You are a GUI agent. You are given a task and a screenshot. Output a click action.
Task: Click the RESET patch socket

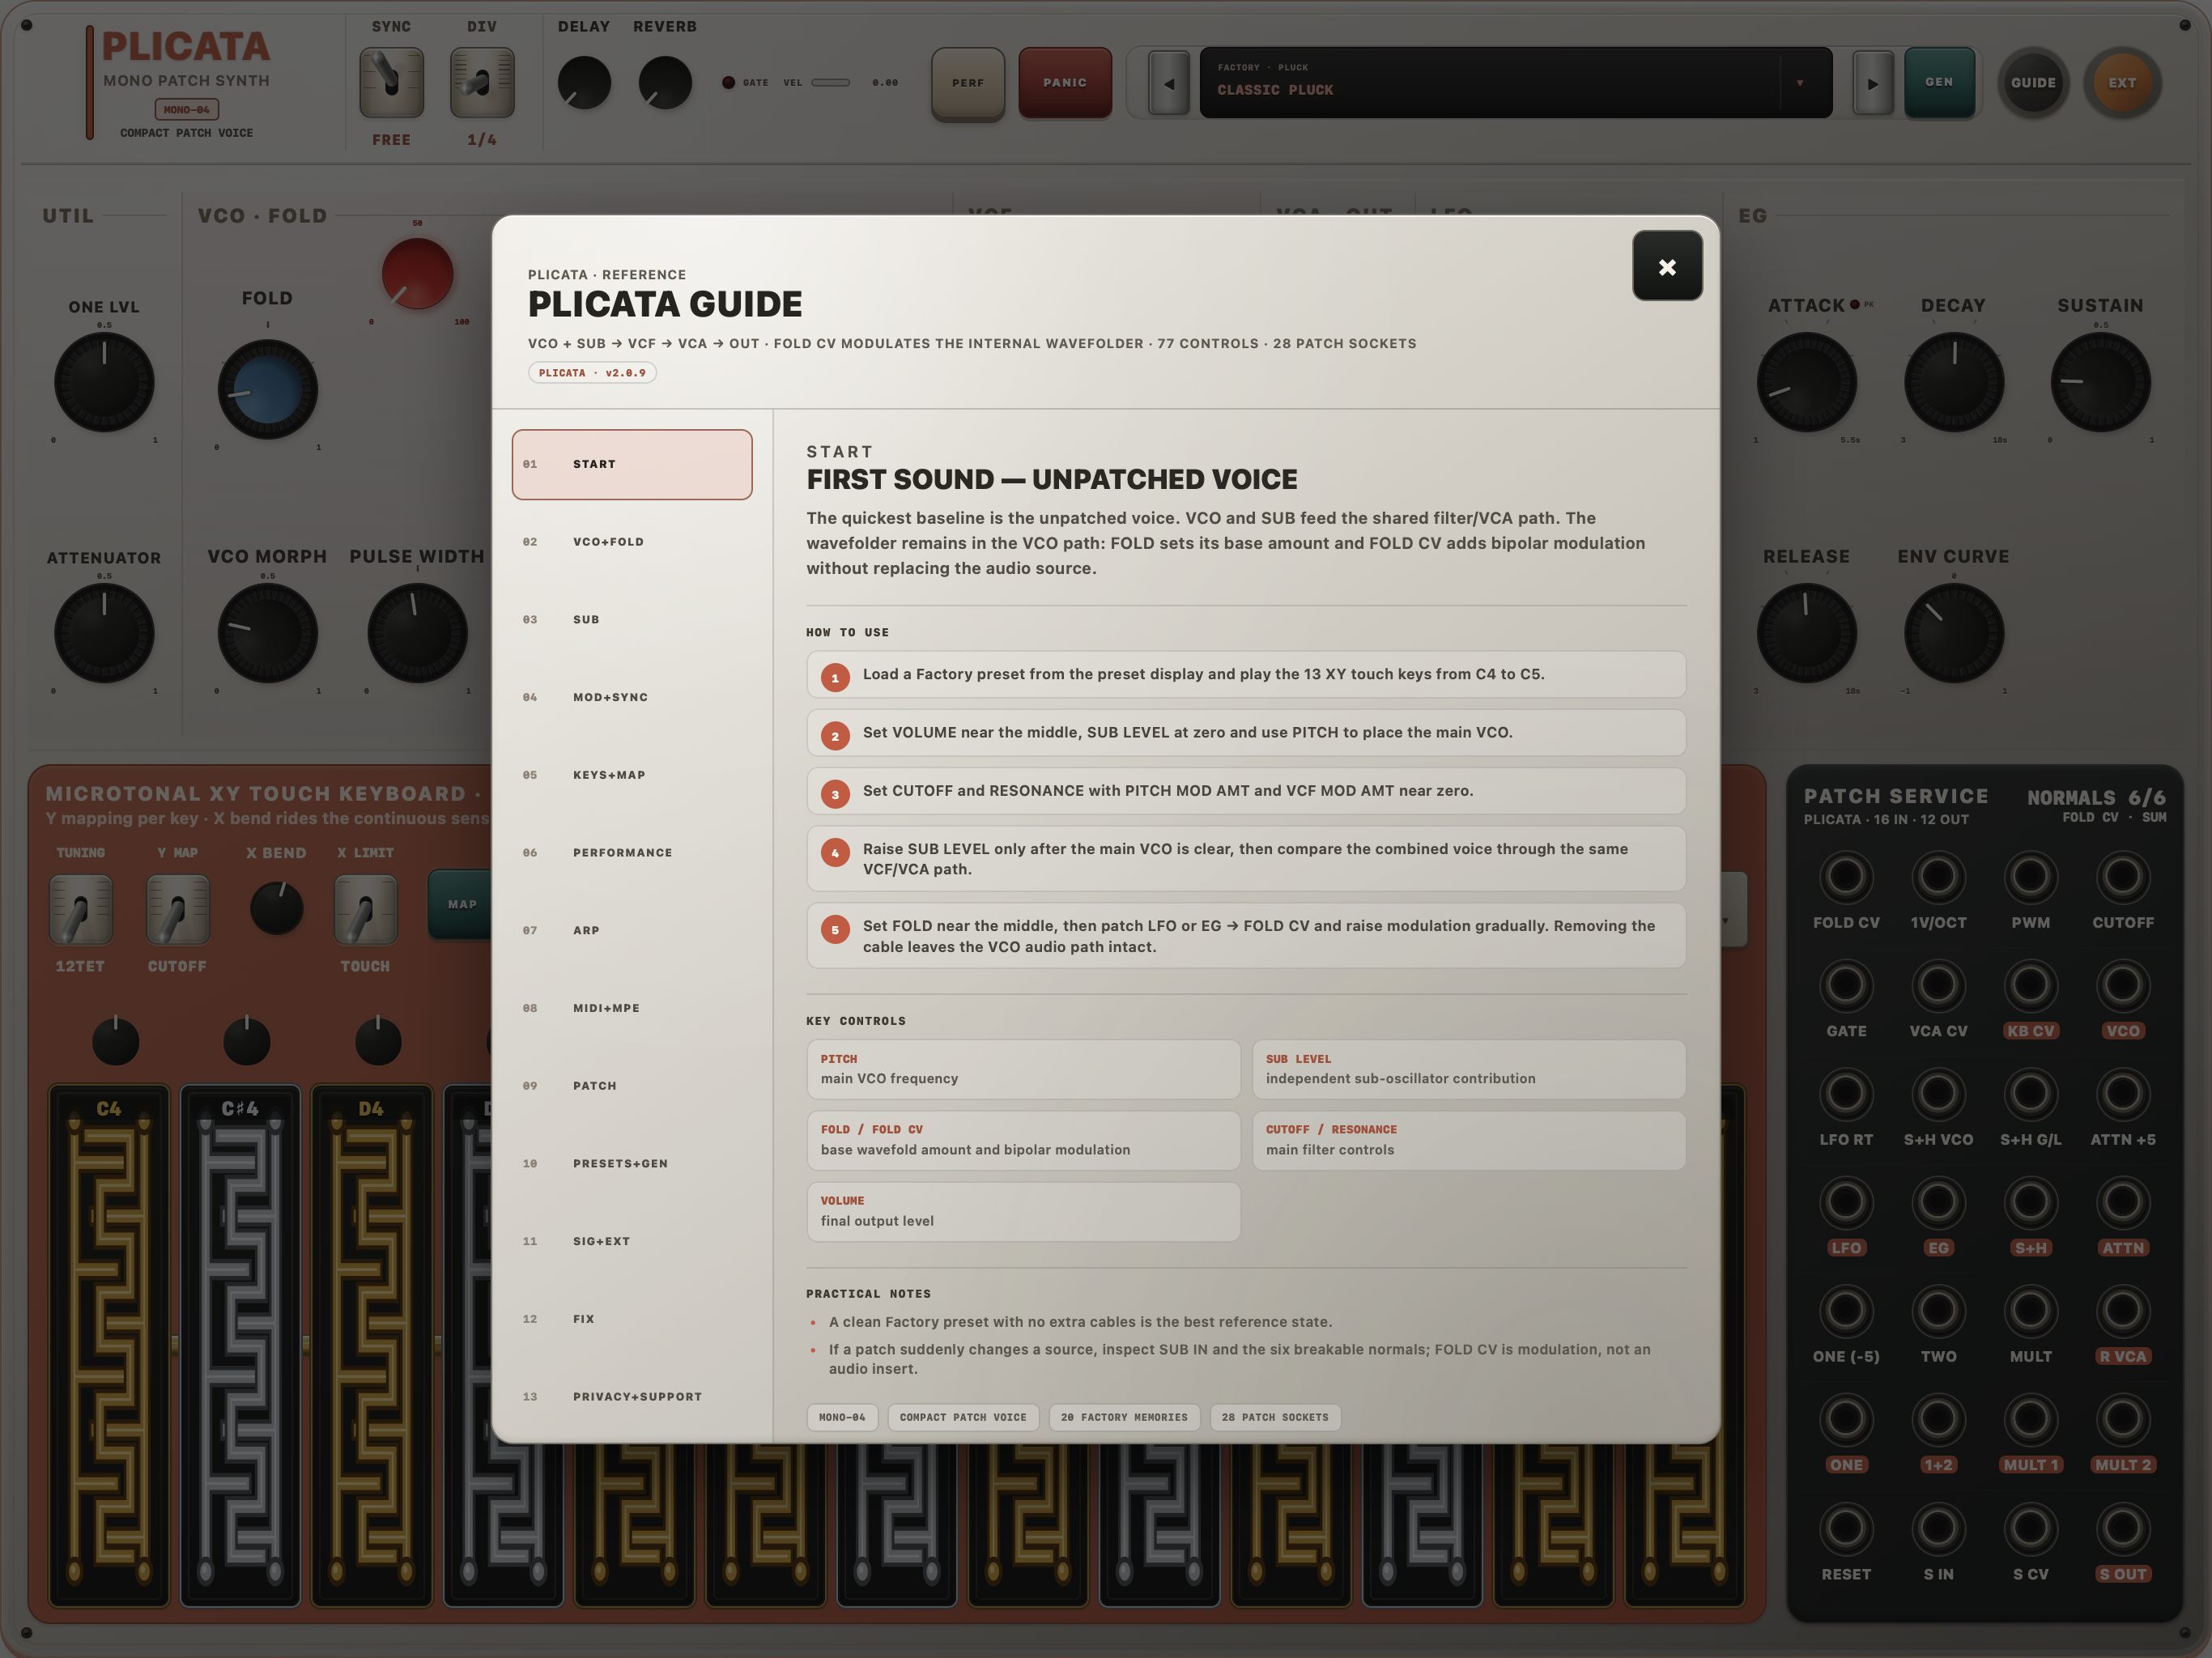pyautogui.click(x=1846, y=1528)
